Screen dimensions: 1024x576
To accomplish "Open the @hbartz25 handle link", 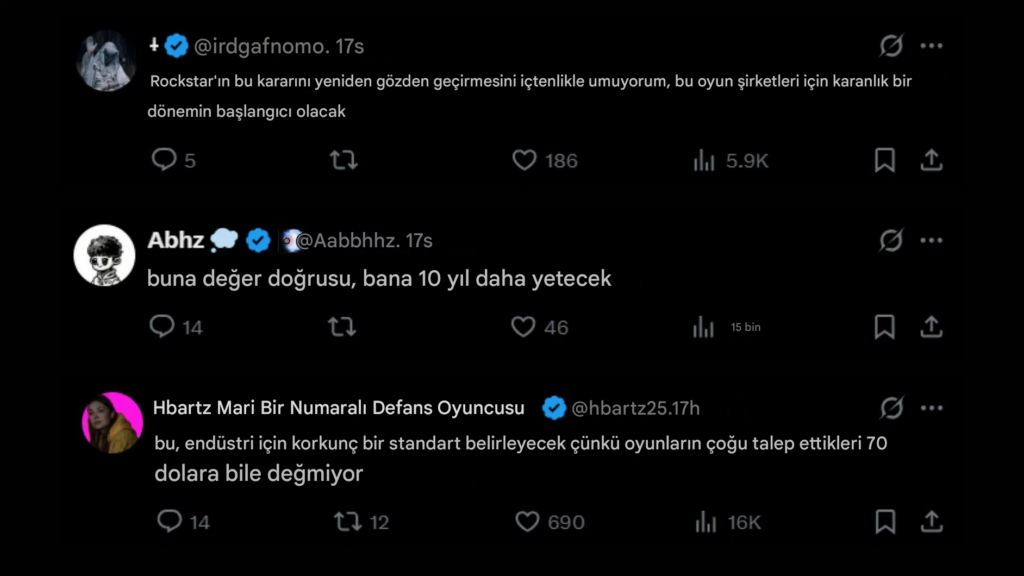I will [x=619, y=407].
